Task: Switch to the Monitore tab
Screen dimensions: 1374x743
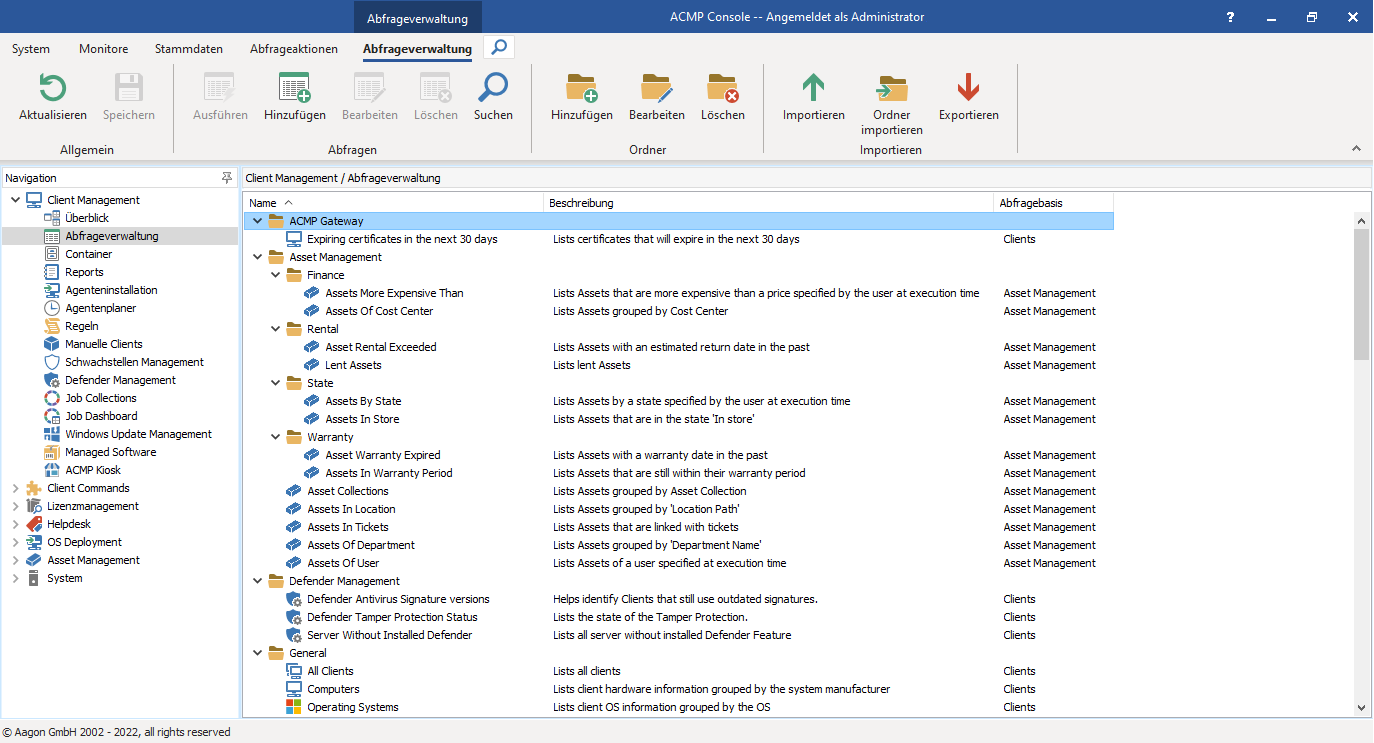Action: tap(104, 48)
